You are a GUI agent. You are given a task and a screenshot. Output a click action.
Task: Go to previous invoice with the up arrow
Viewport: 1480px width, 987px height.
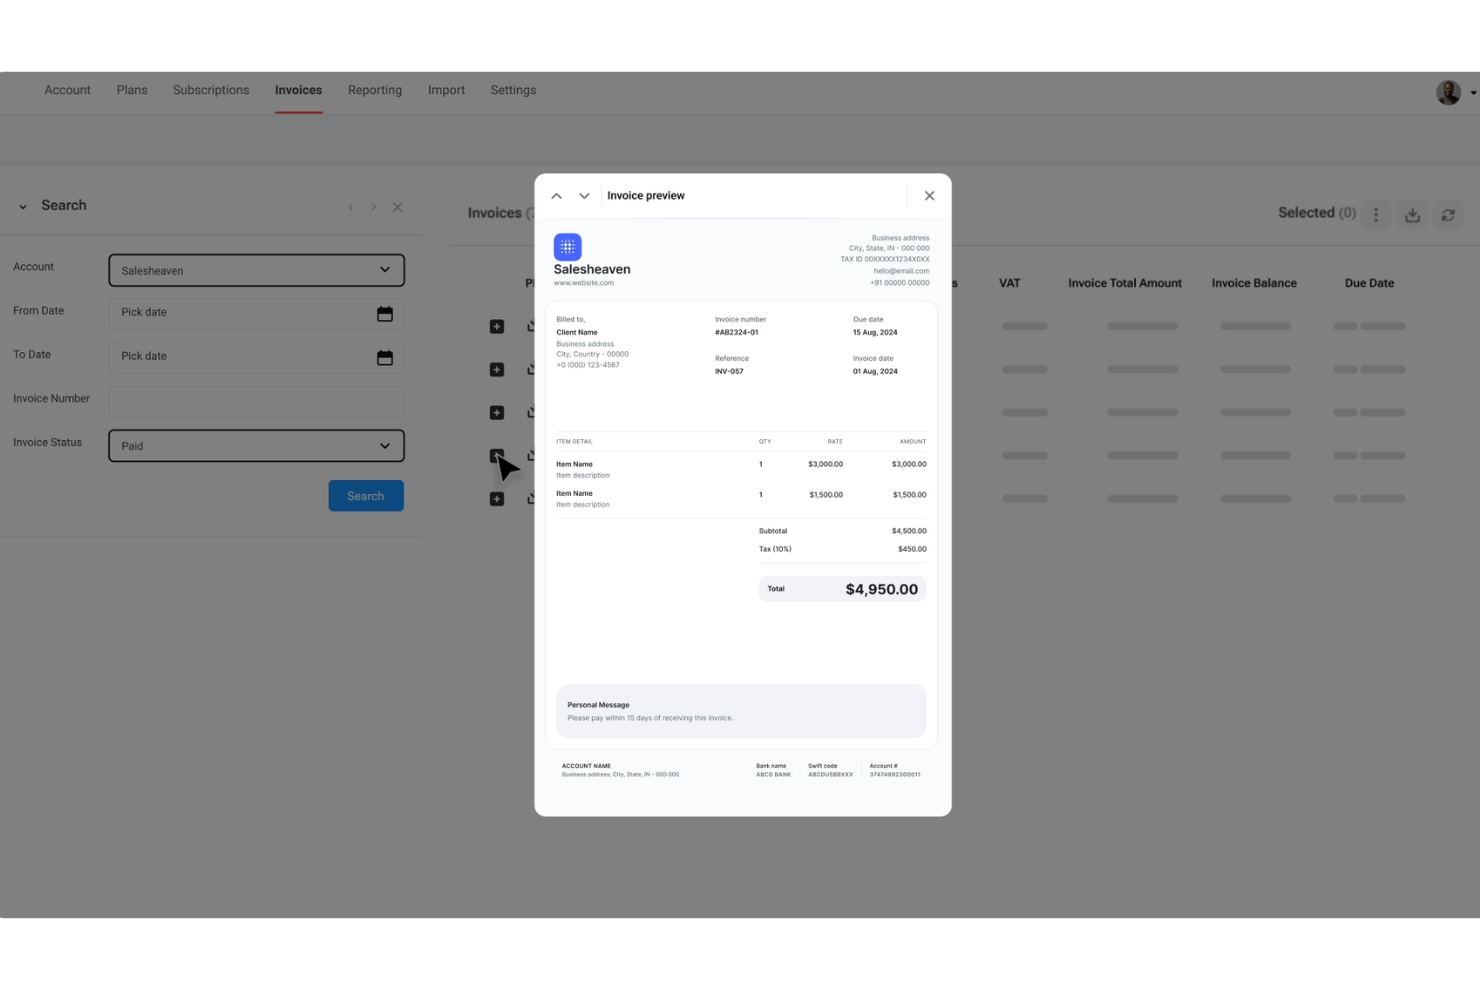[x=557, y=195]
